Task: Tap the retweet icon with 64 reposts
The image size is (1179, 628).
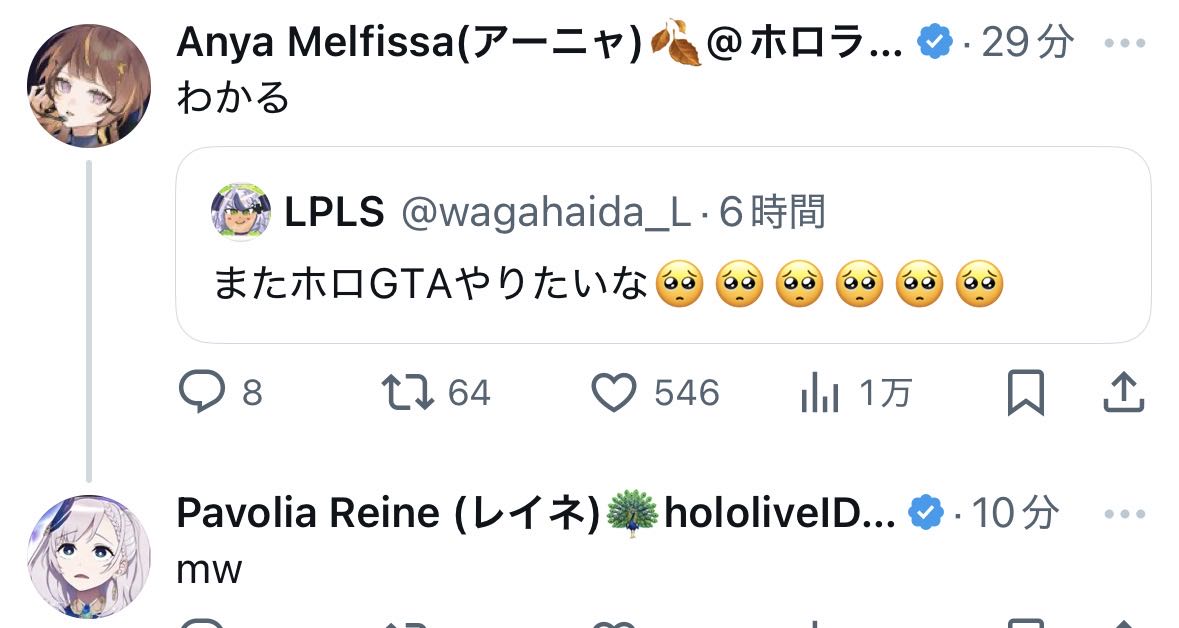Action: pos(407,392)
